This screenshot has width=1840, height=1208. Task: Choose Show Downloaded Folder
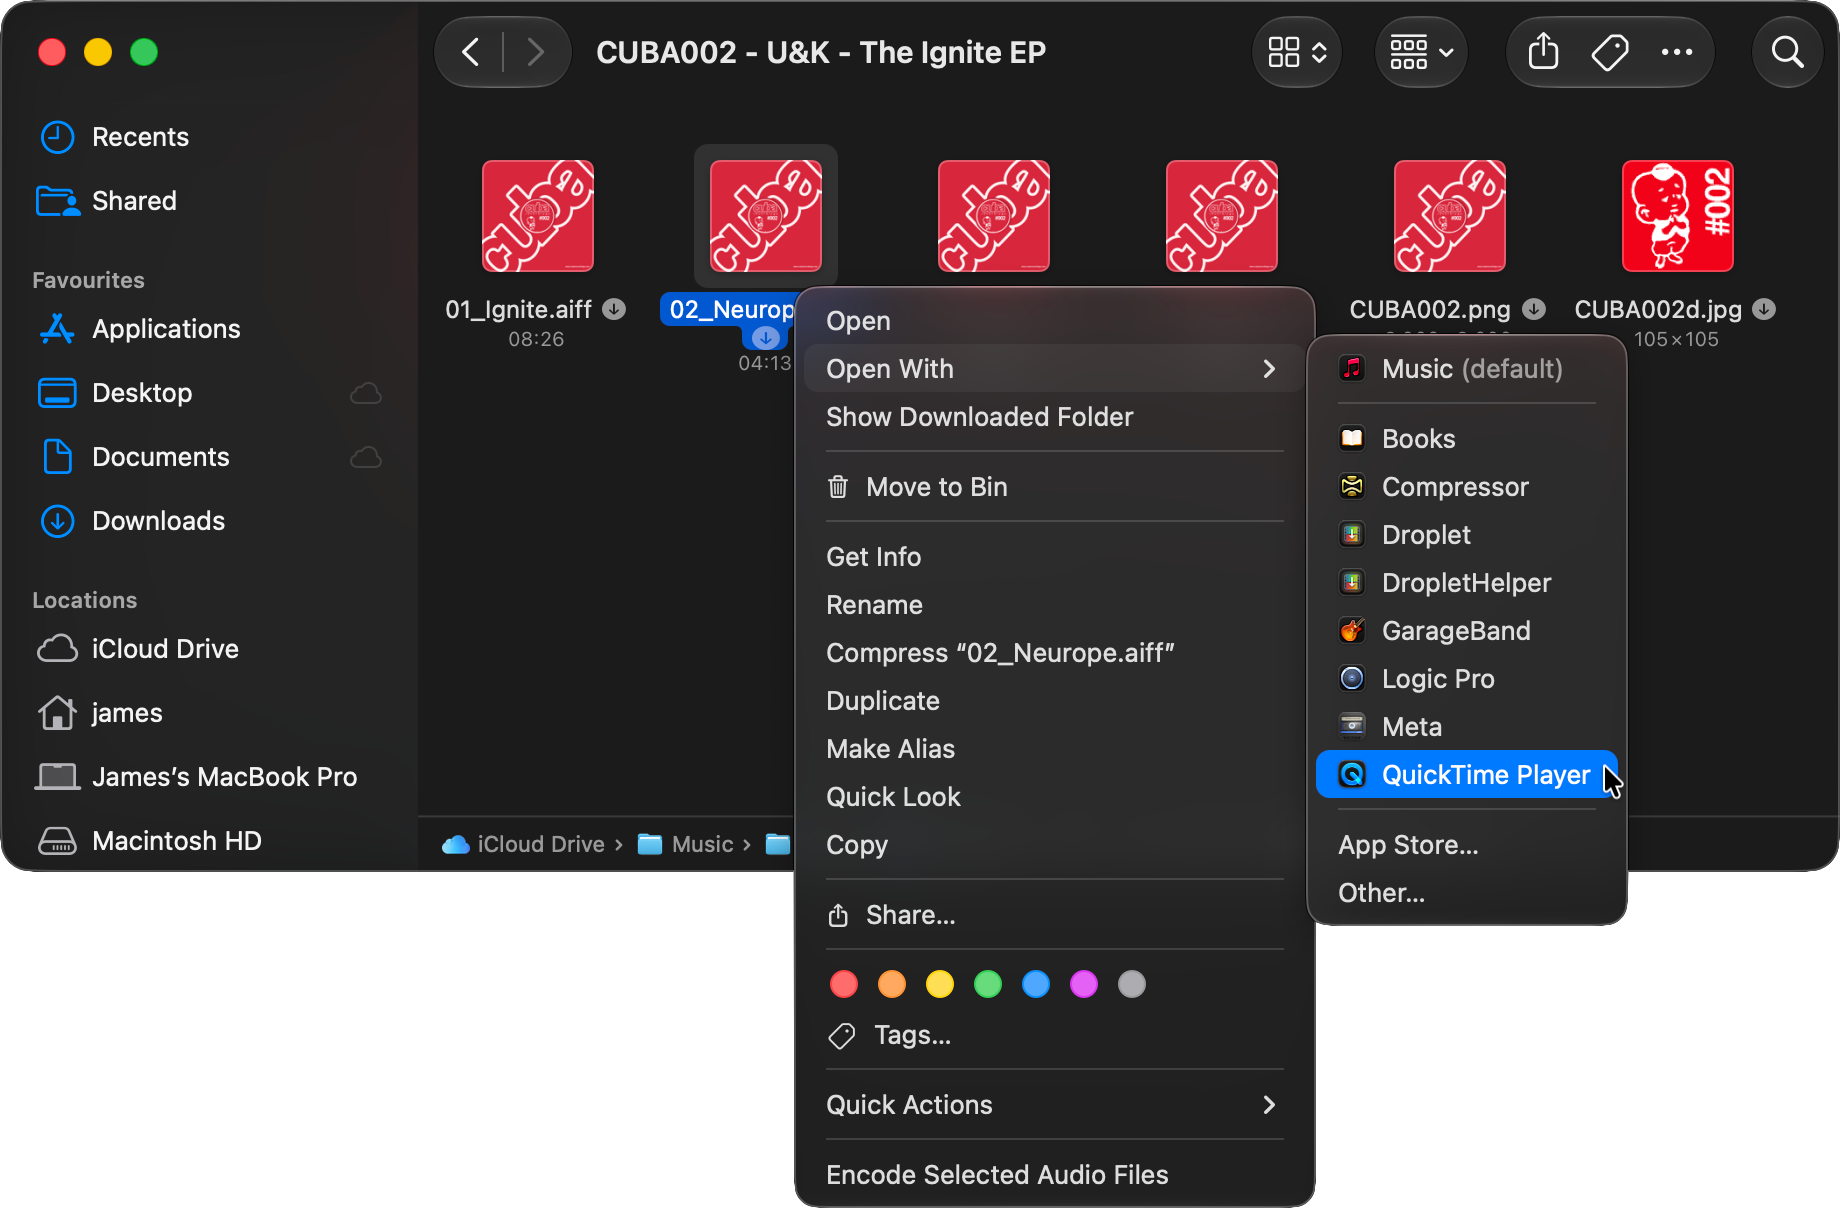1054,417
